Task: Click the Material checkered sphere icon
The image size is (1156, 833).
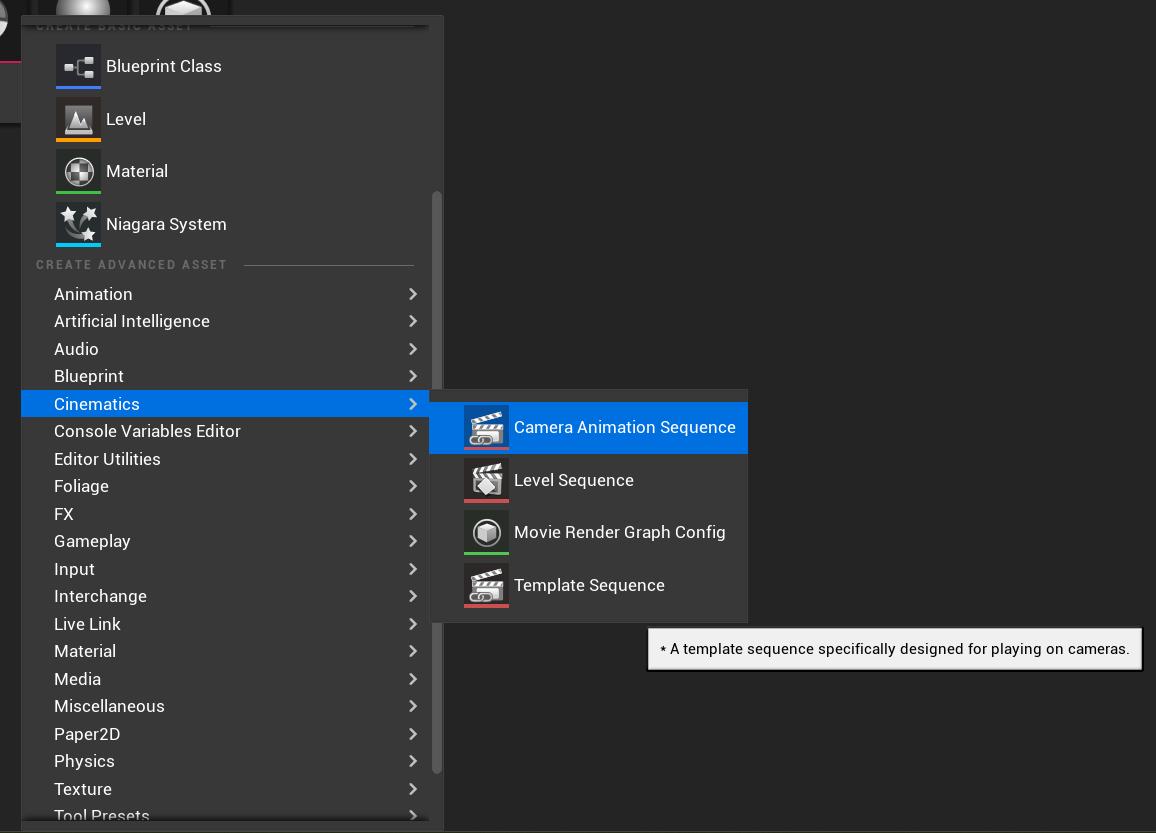Action: click(78, 171)
